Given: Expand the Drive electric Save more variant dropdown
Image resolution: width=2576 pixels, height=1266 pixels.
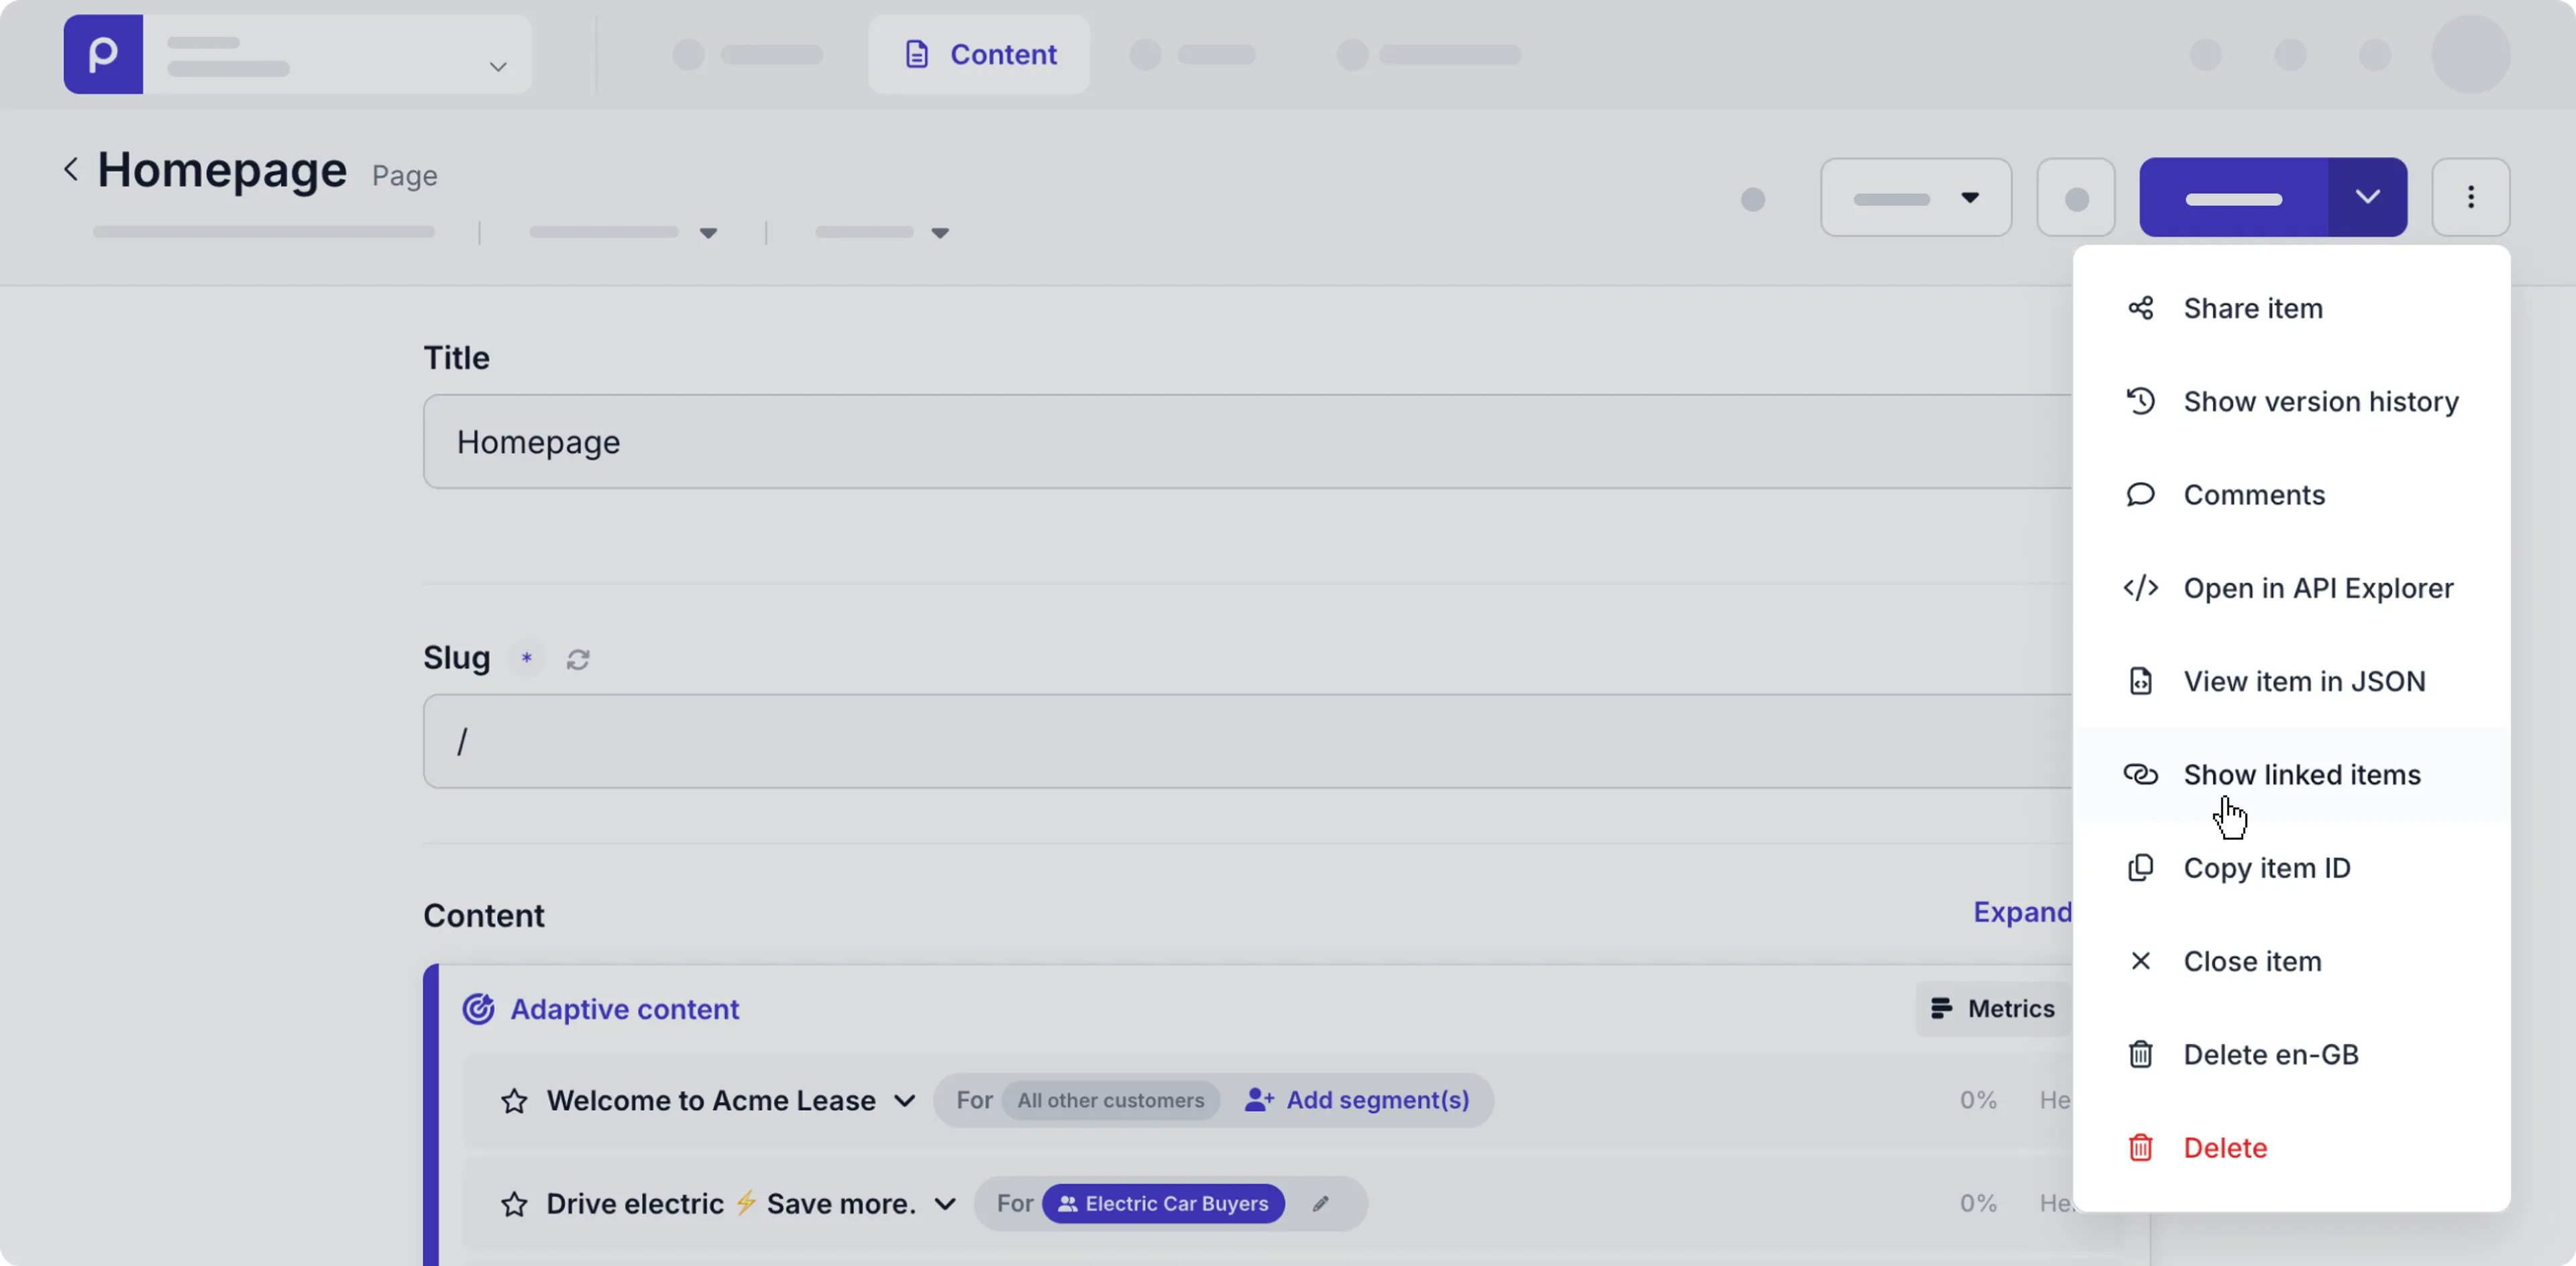Looking at the screenshot, I should (944, 1203).
